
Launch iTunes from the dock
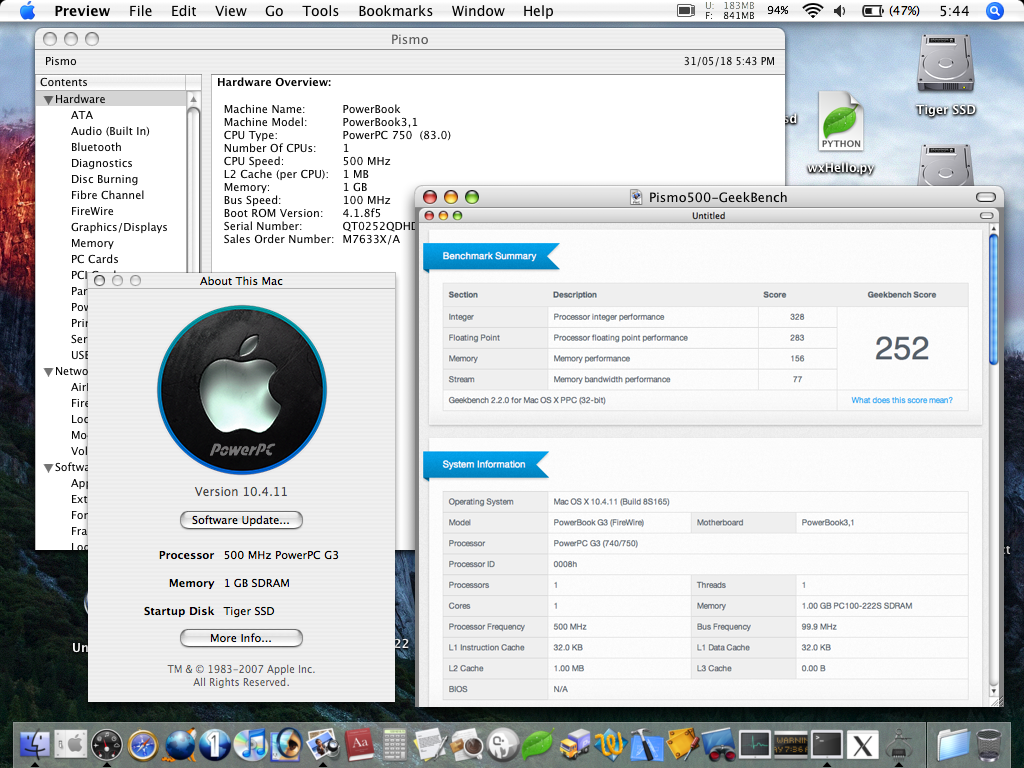(251, 744)
